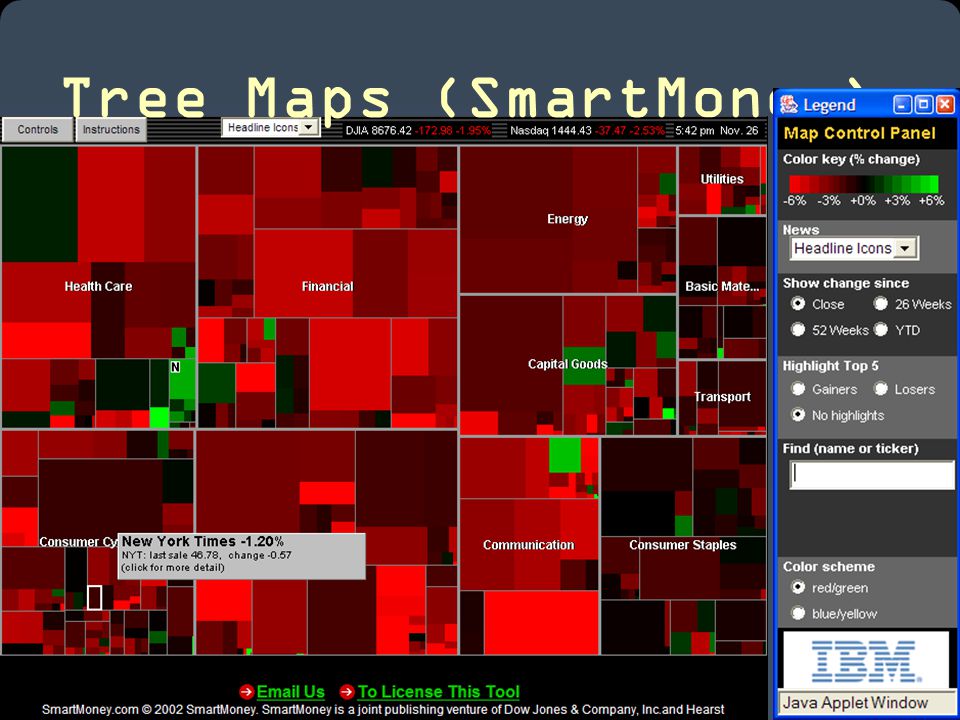This screenshot has width=960, height=720.
Task: Select the Close radio button
Action: pyautogui.click(x=798, y=304)
